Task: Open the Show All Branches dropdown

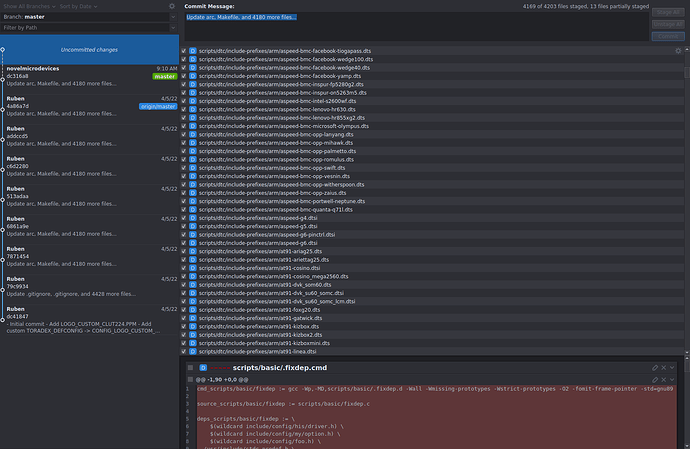Action: pos(29,6)
